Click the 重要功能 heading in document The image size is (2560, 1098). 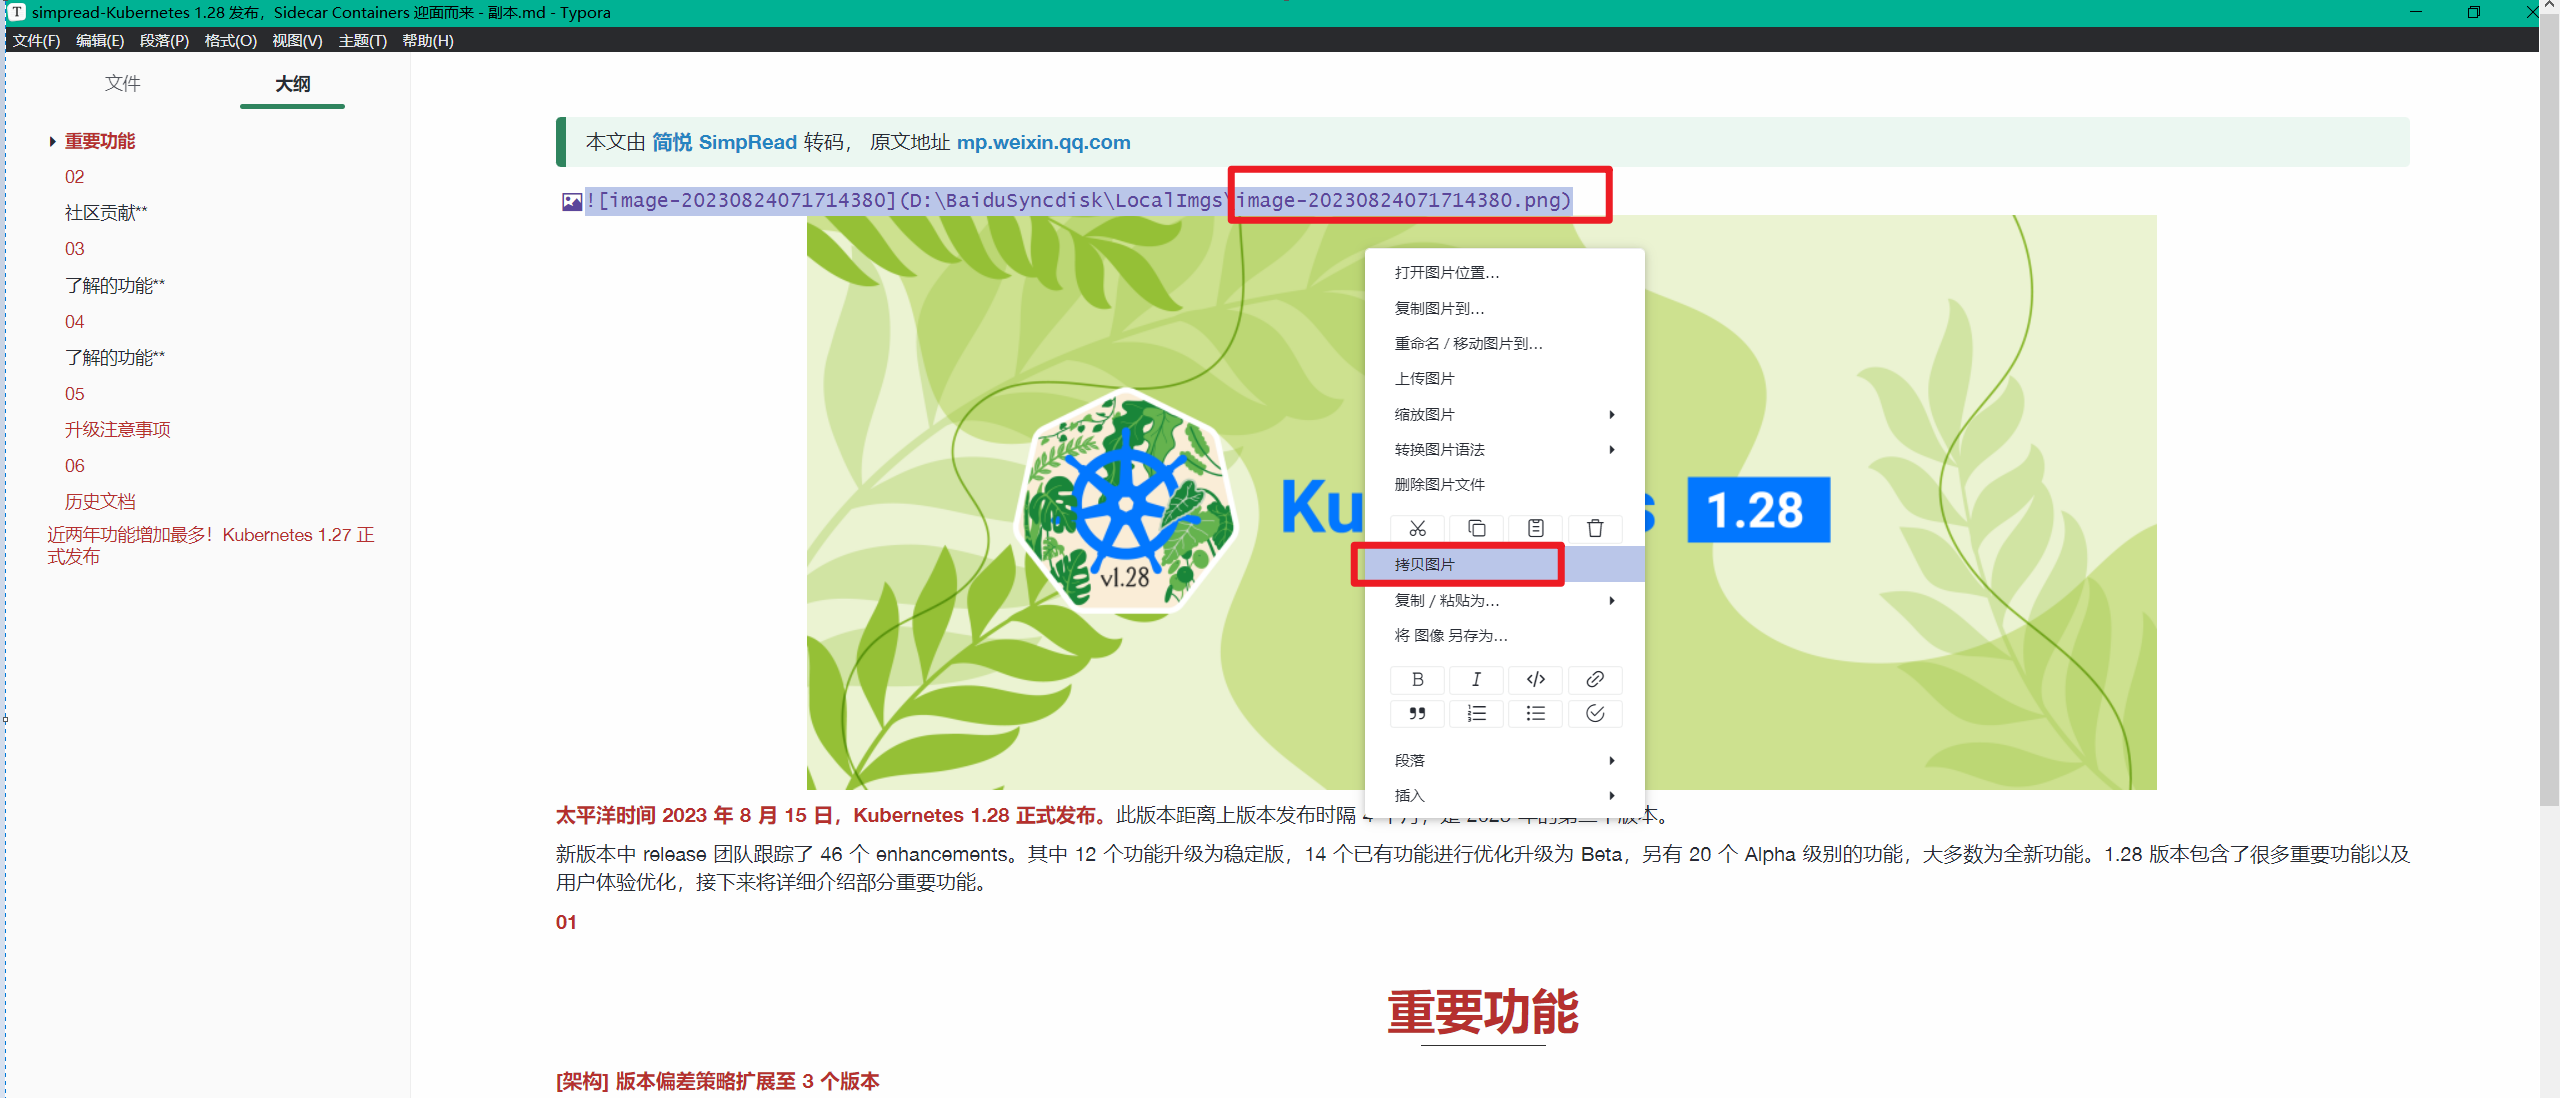click(1483, 1012)
